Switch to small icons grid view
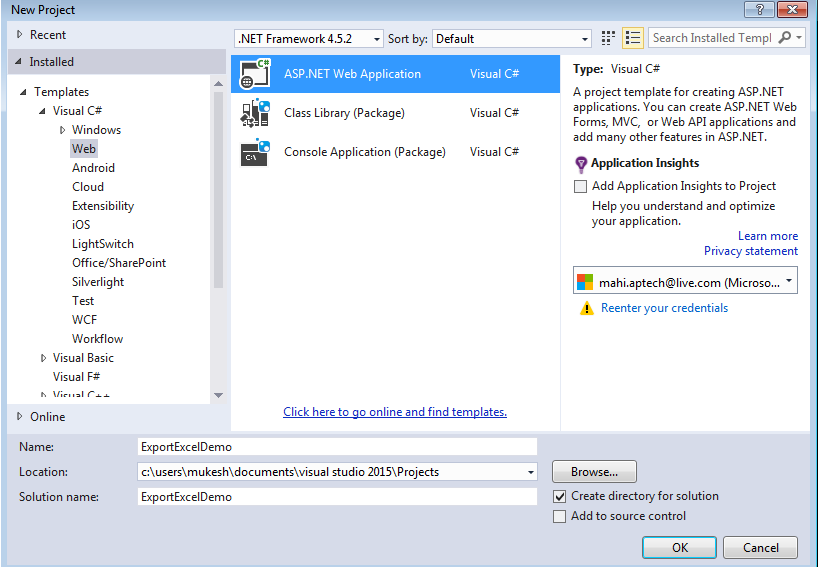Screen dimensions: 818x567 pos(608,38)
